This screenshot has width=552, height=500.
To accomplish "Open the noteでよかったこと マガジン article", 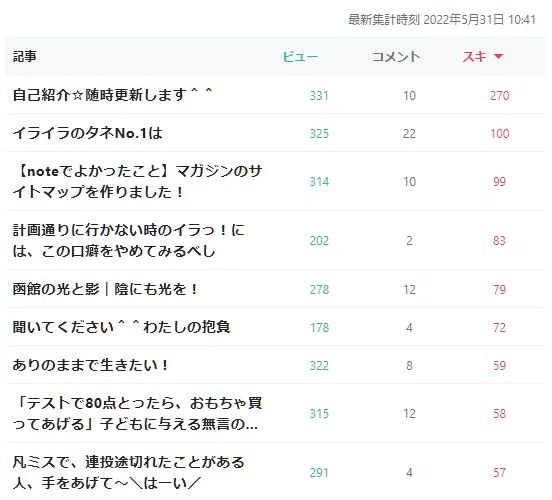I will [x=138, y=181].
